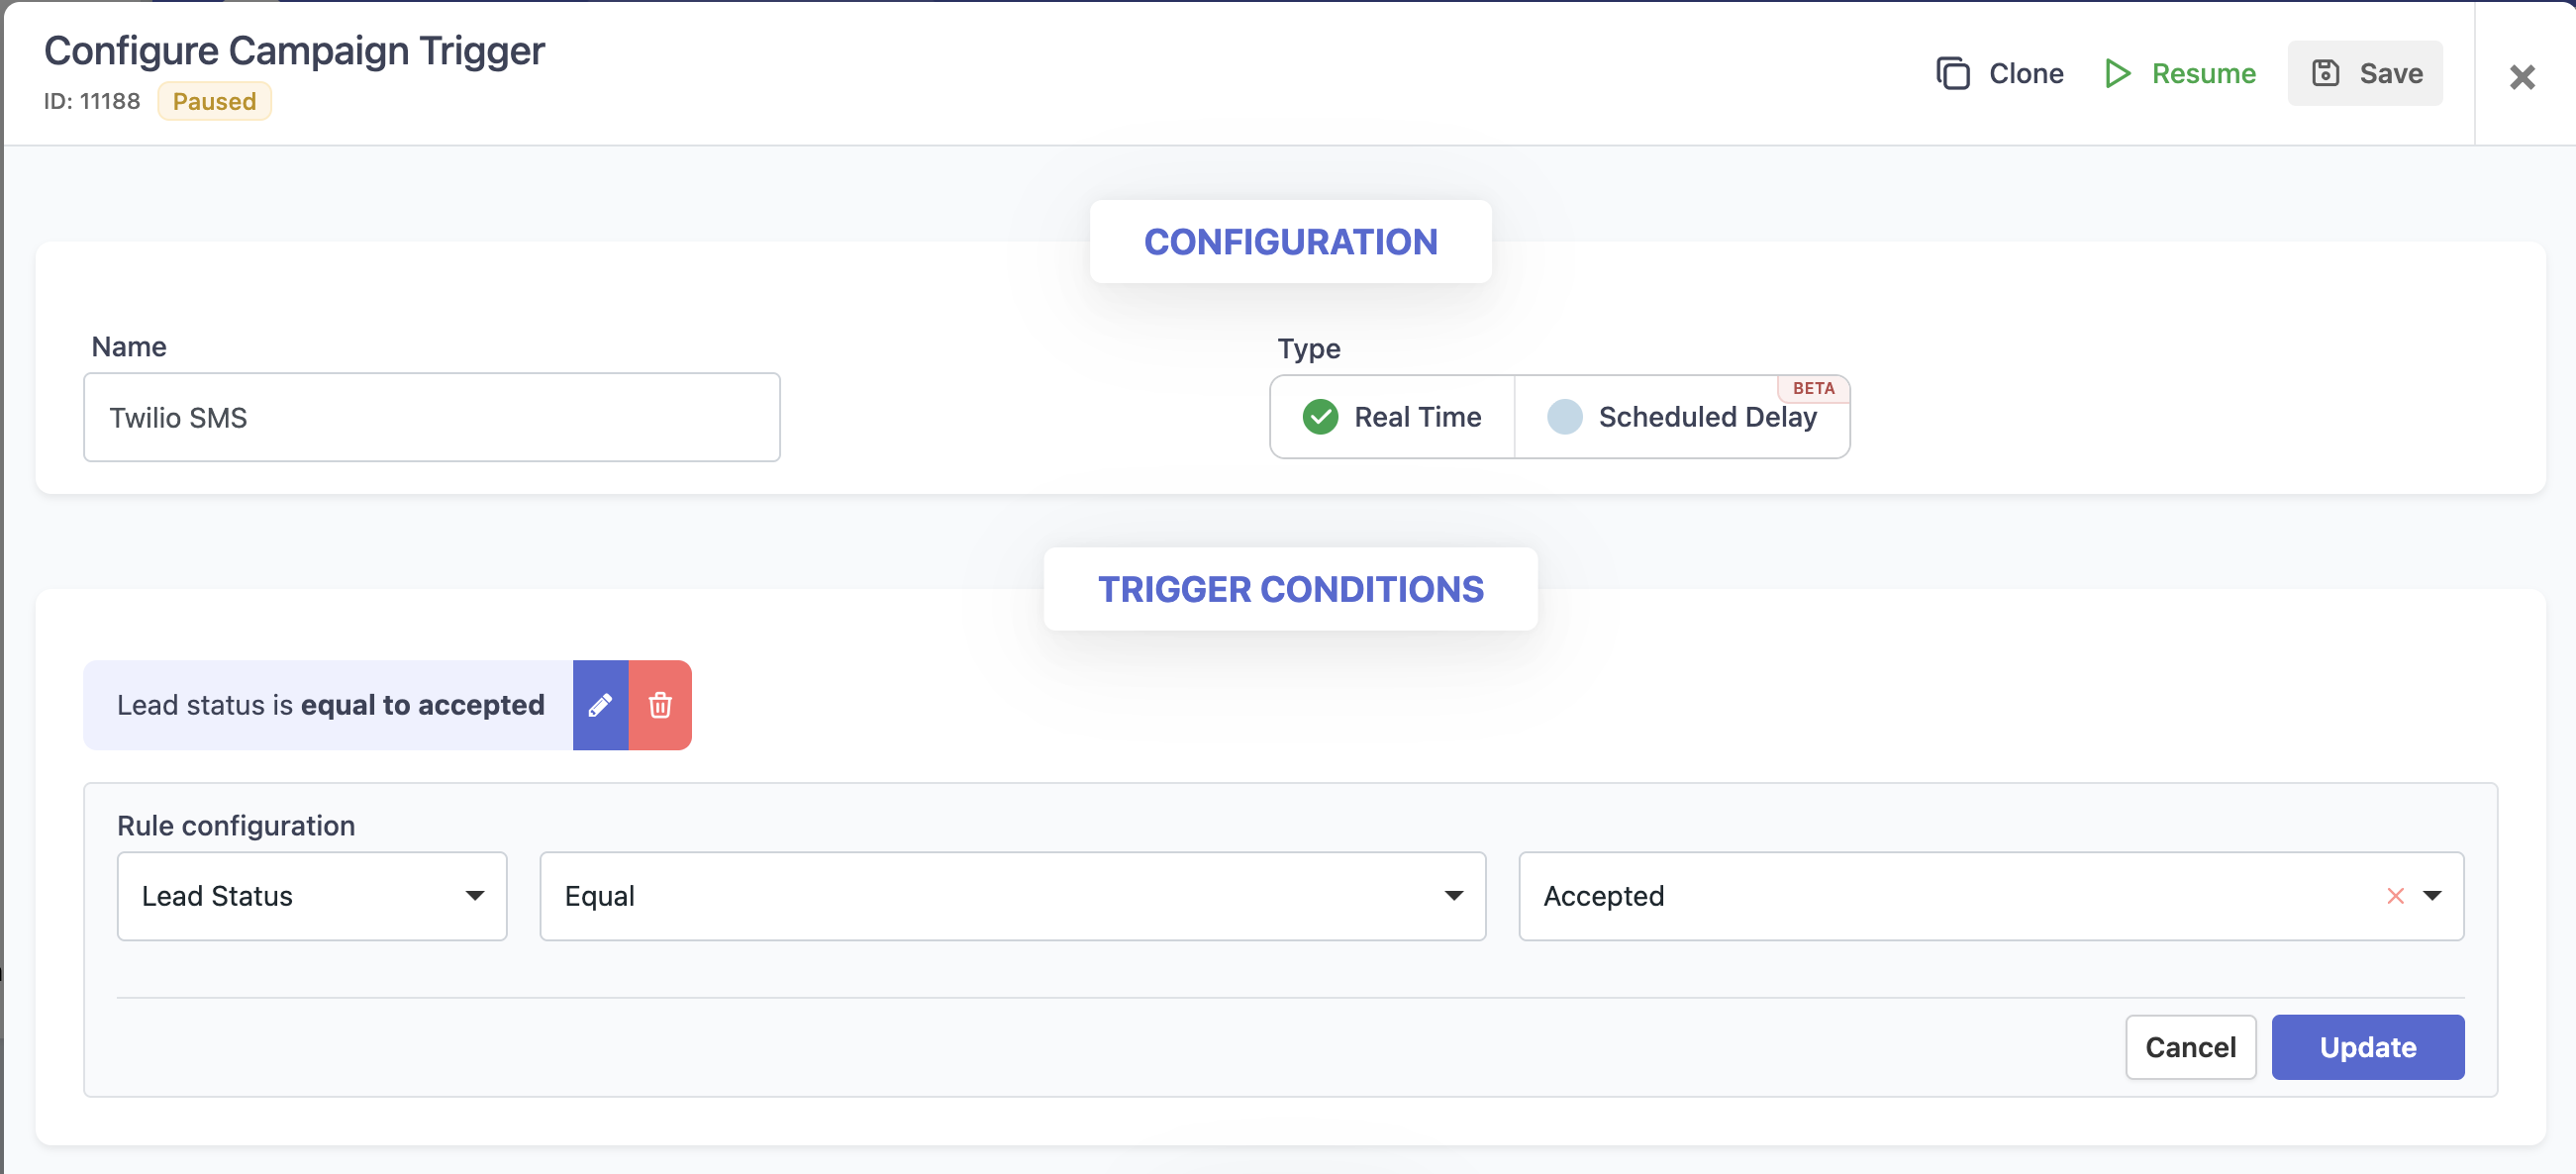Click the 'Lead status is equal to accepted' chip

(x=330, y=705)
